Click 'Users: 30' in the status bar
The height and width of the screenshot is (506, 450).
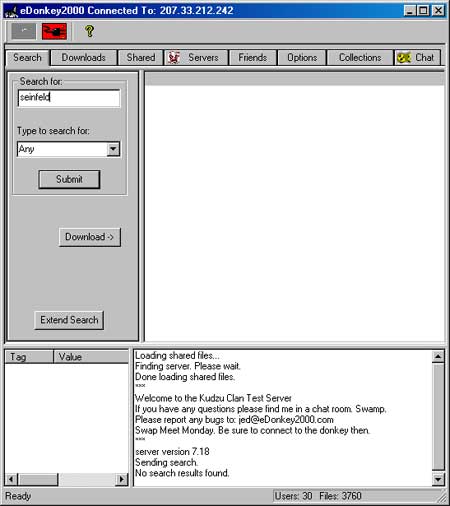tap(294, 496)
